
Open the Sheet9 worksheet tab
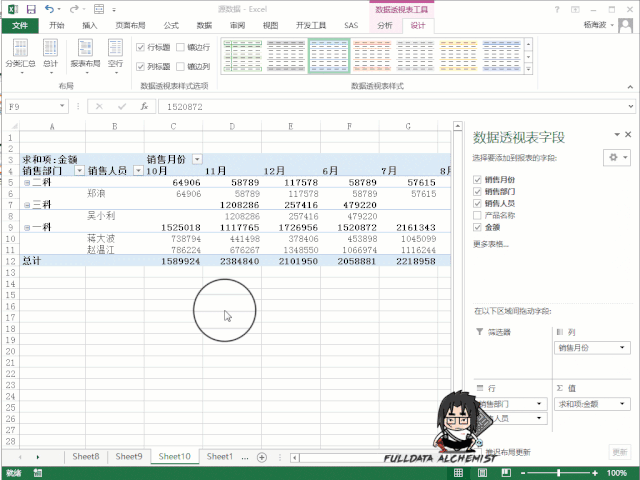point(129,456)
